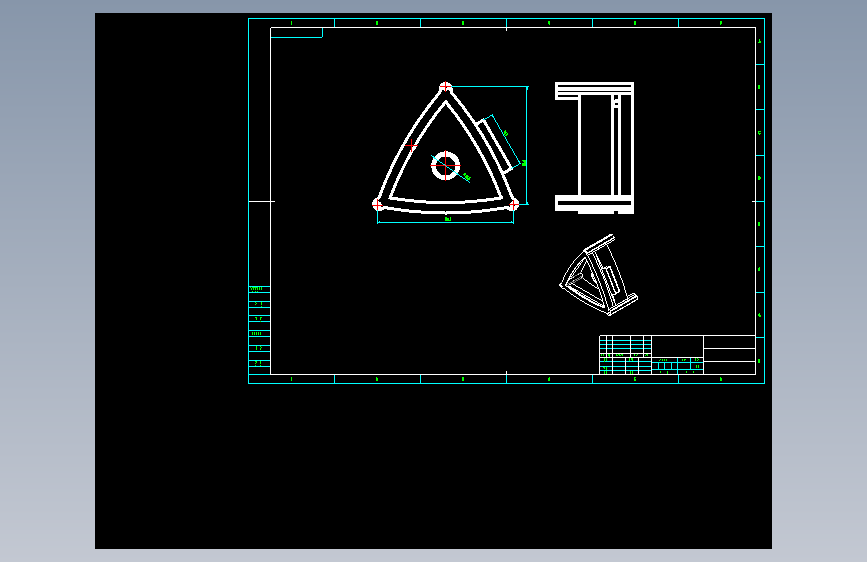Select the rectangular boss on triangle's right side
Viewport: 867px width, 562px height.
tap(495, 145)
